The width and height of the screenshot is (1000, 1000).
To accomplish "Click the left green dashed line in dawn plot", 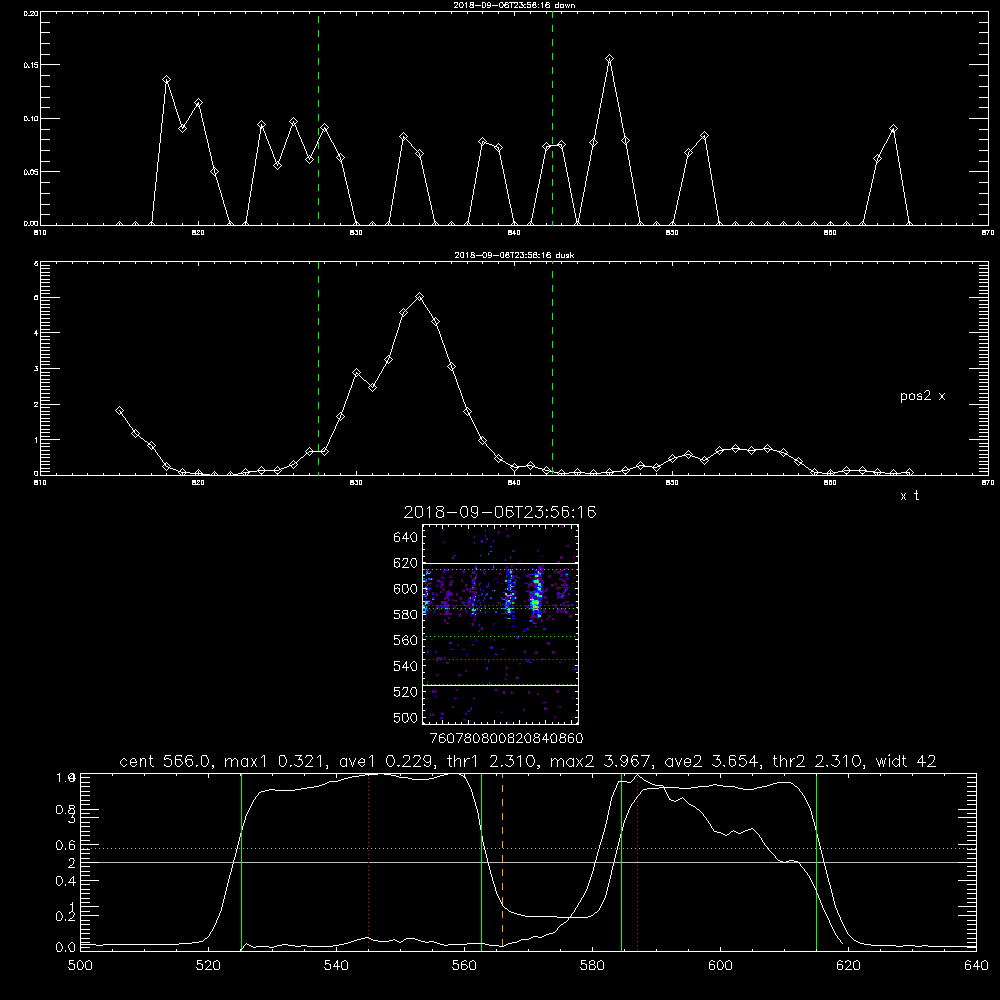I will click(318, 118).
